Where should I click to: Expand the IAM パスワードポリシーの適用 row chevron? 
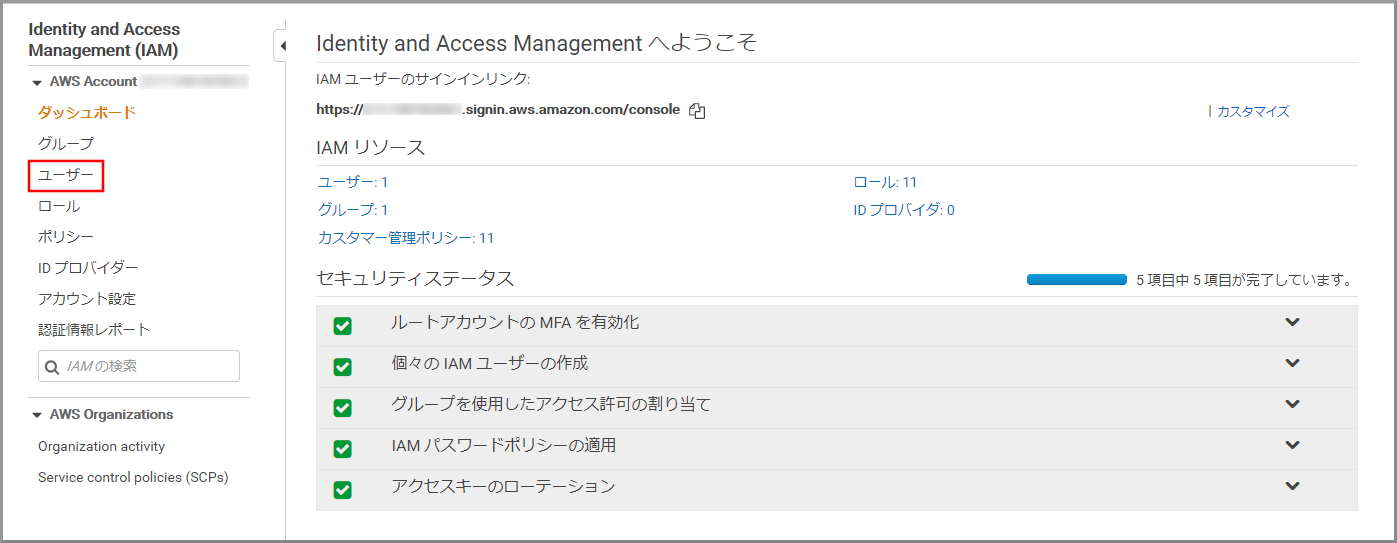point(1292,445)
